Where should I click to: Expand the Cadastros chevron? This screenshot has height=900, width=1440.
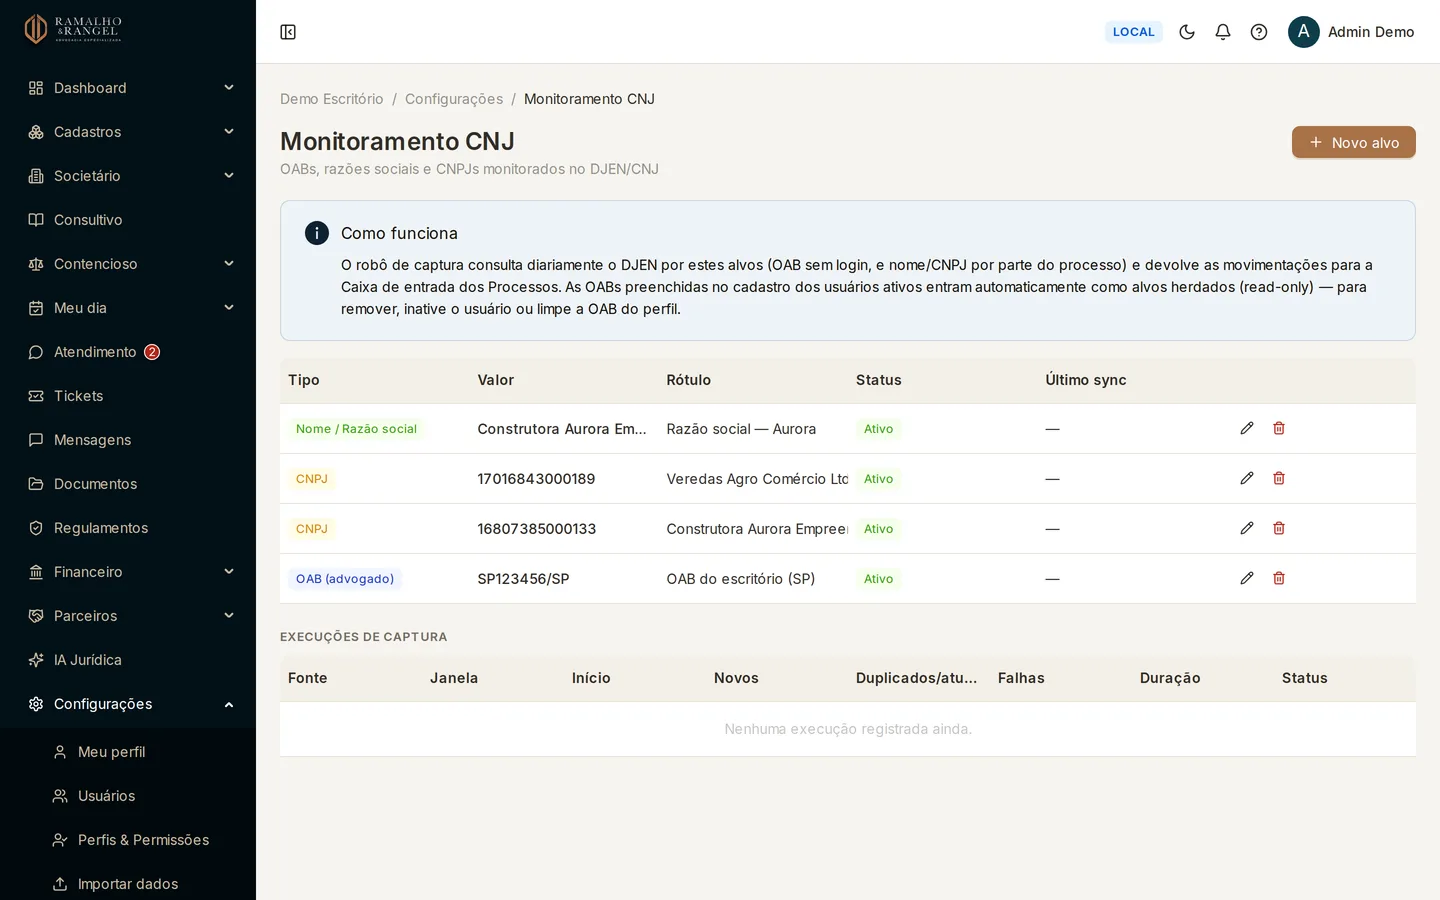229,132
